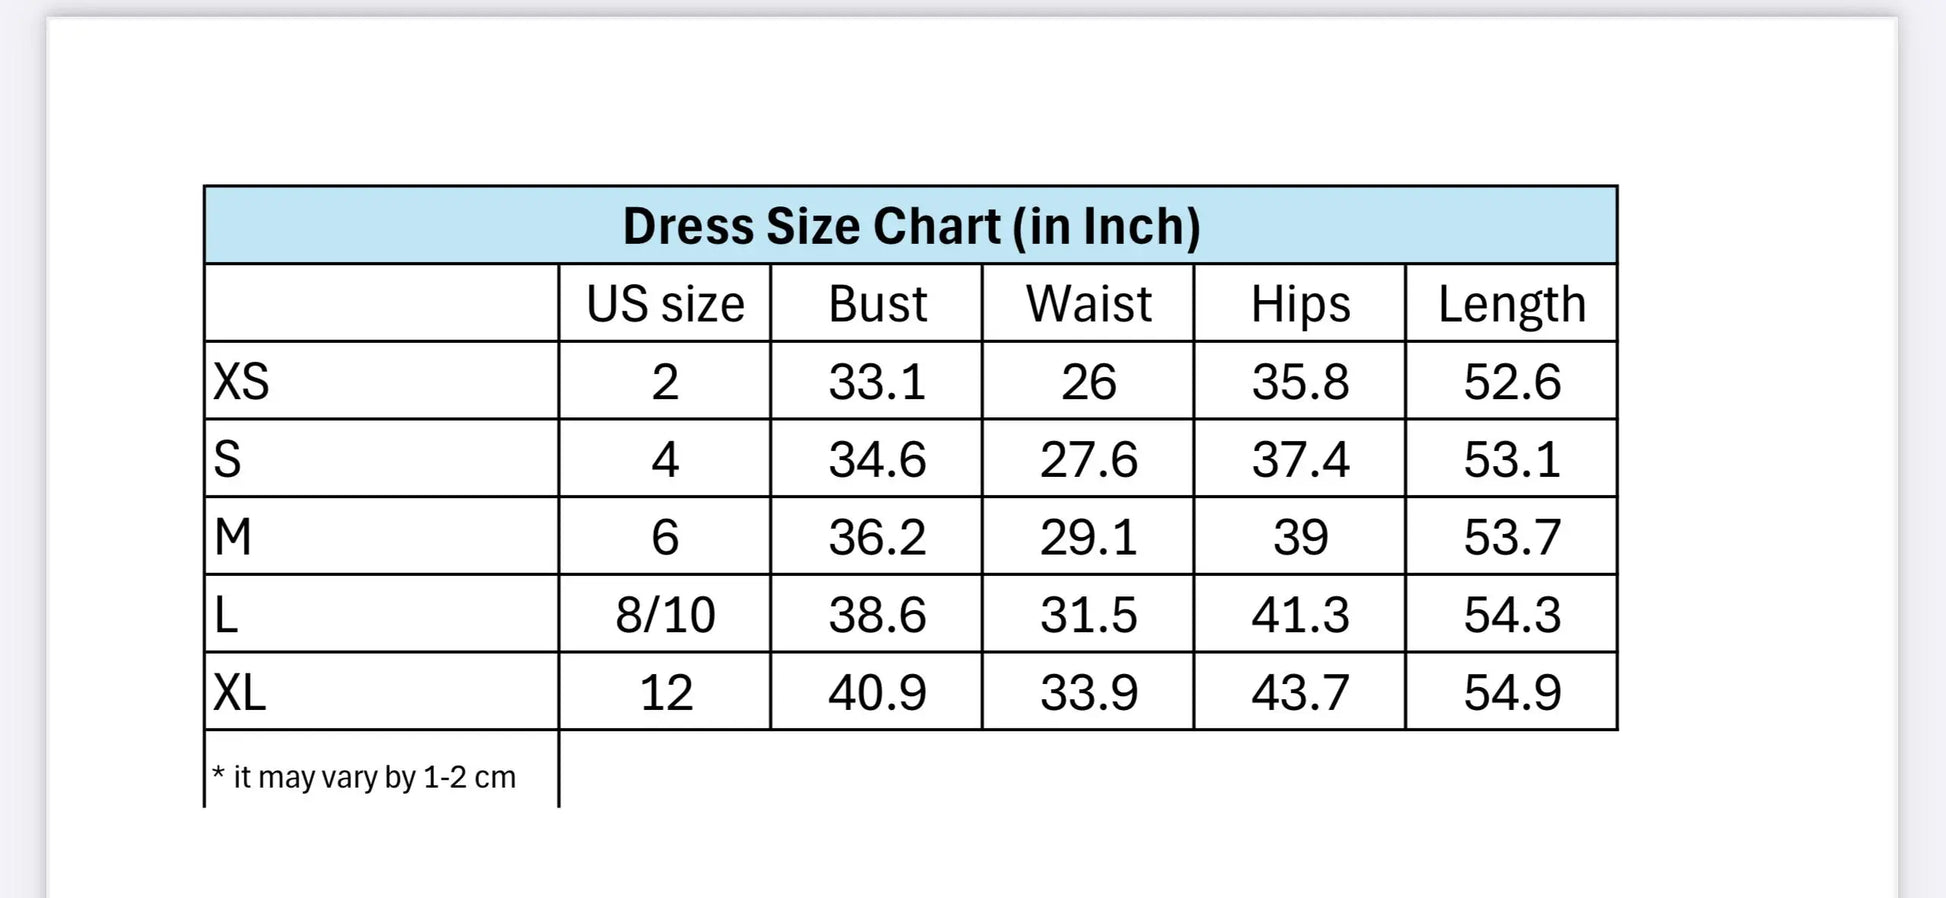This screenshot has height=898, width=1946.
Task: Select the L row label
Action: pos(226,615)
